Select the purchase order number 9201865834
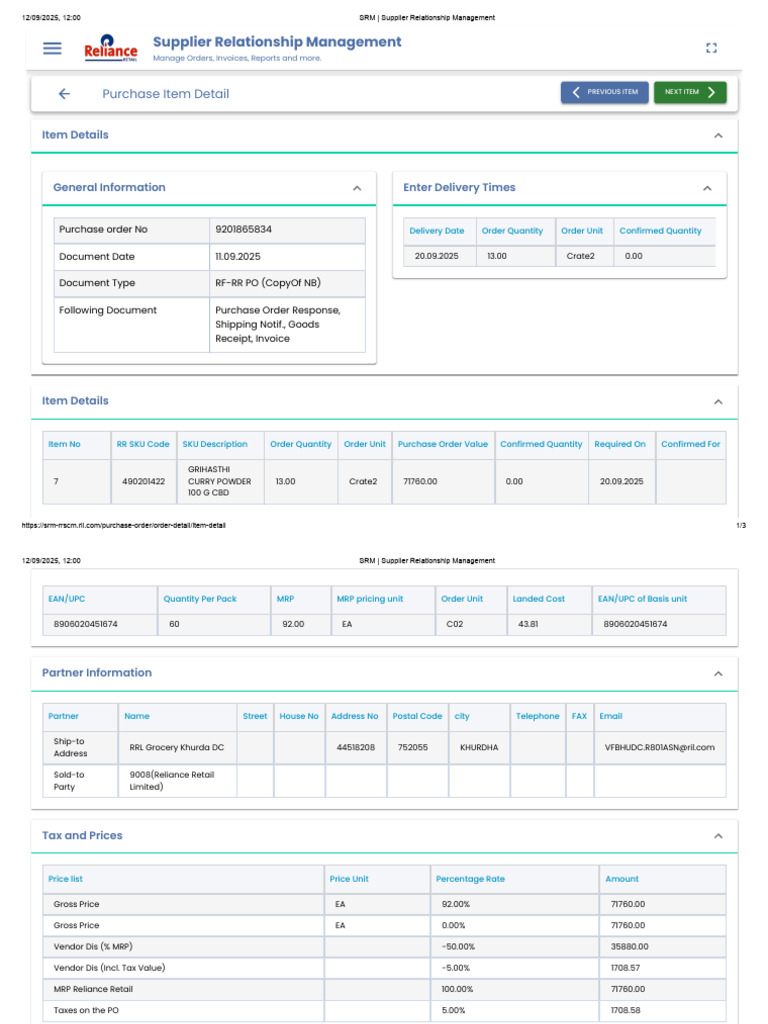Image resolution: width=768 pixels, height=1024 pixels. (x=244, y=229)
